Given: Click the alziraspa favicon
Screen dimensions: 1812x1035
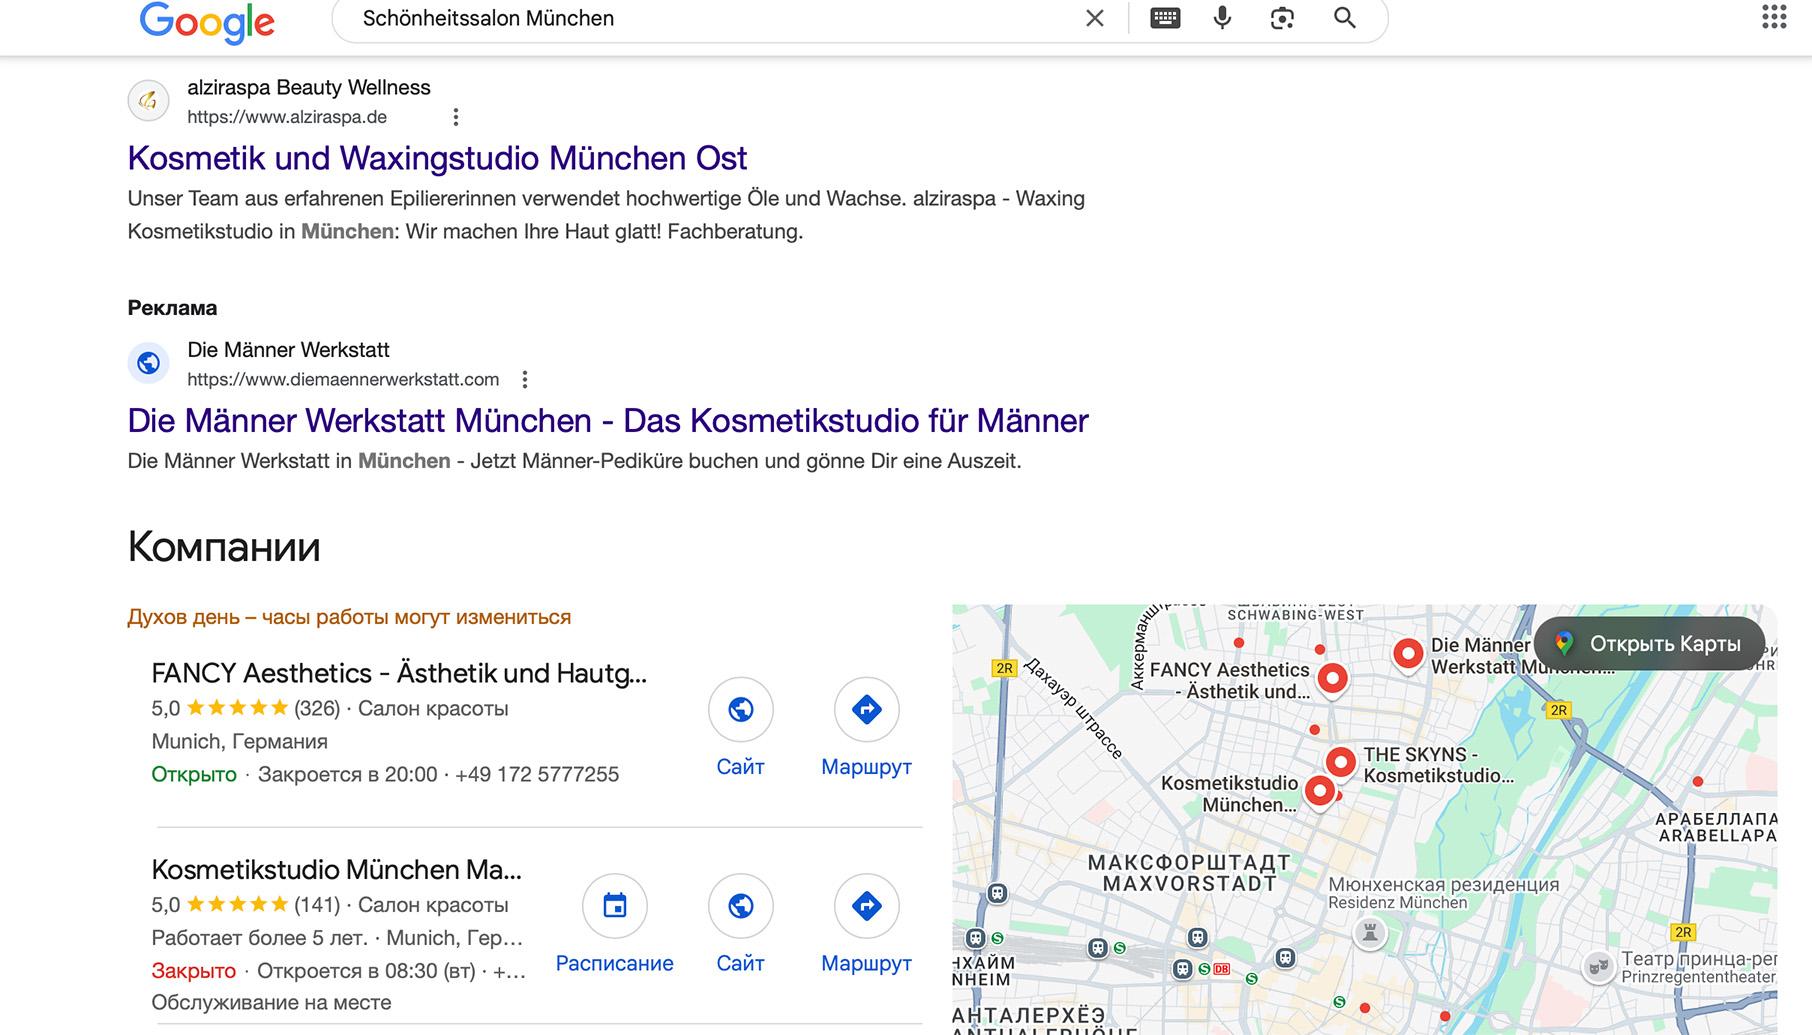Looking at the screenshot, I should [x=148, y=100].
